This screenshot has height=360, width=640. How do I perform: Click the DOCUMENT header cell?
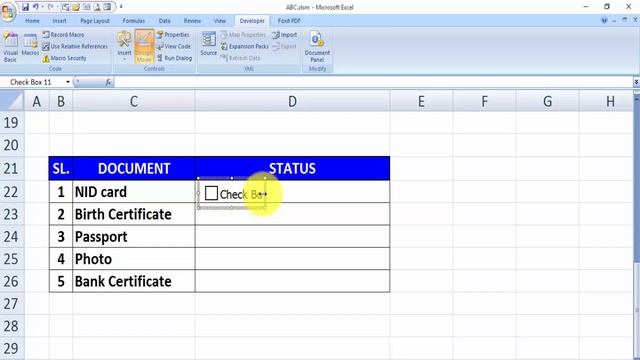(x=134, y=168)
